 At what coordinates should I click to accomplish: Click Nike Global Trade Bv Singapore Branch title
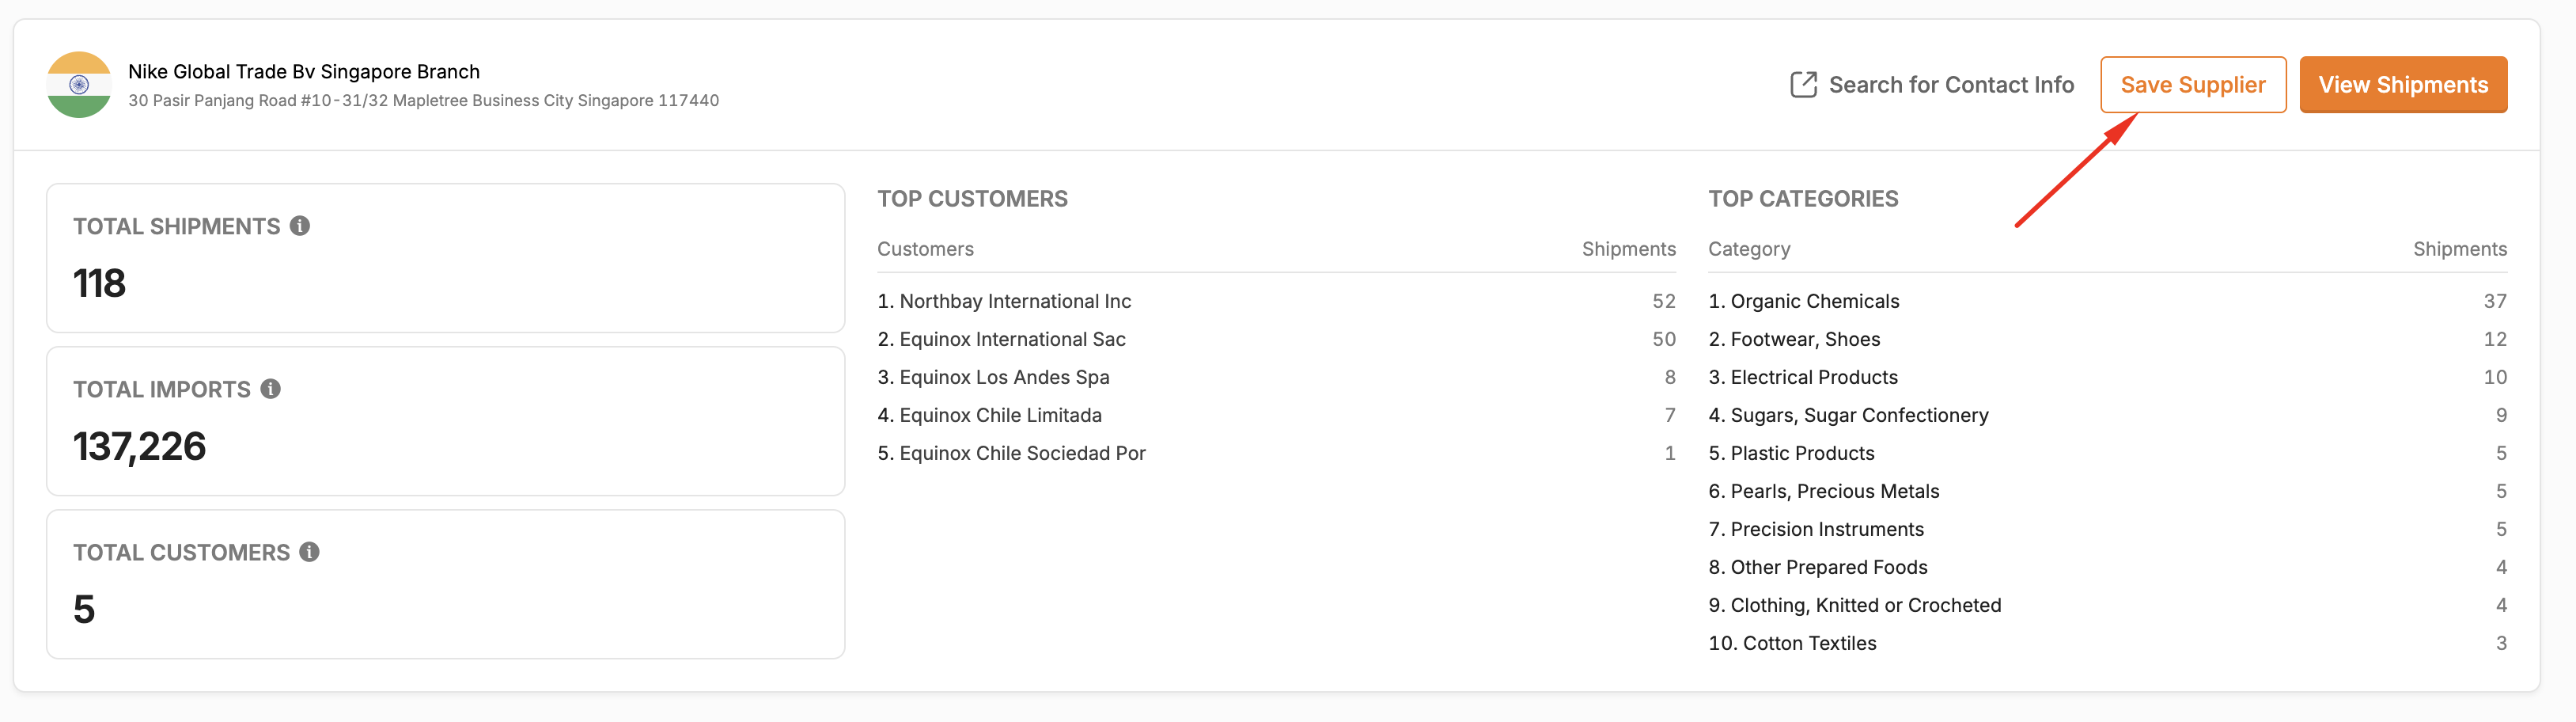304,72
